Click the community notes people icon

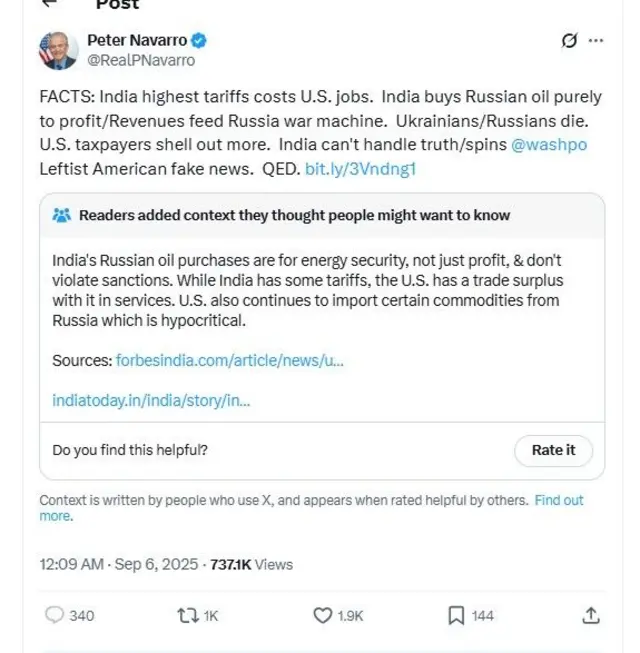click(61, 214)
